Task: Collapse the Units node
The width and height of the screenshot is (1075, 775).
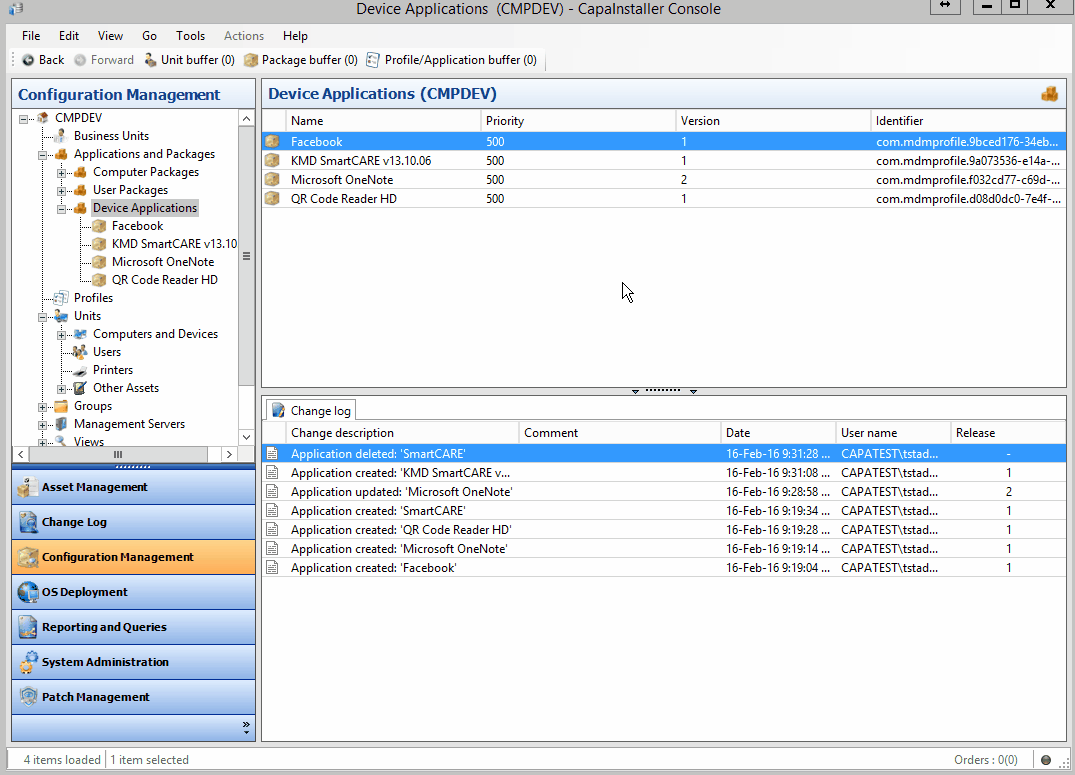Action: coord(43,317)
